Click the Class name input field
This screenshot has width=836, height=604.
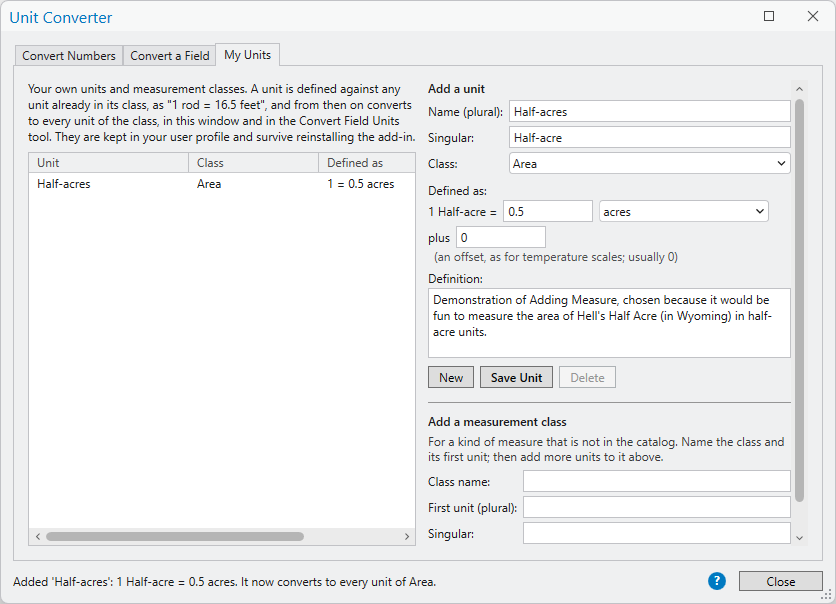[656, 481]
